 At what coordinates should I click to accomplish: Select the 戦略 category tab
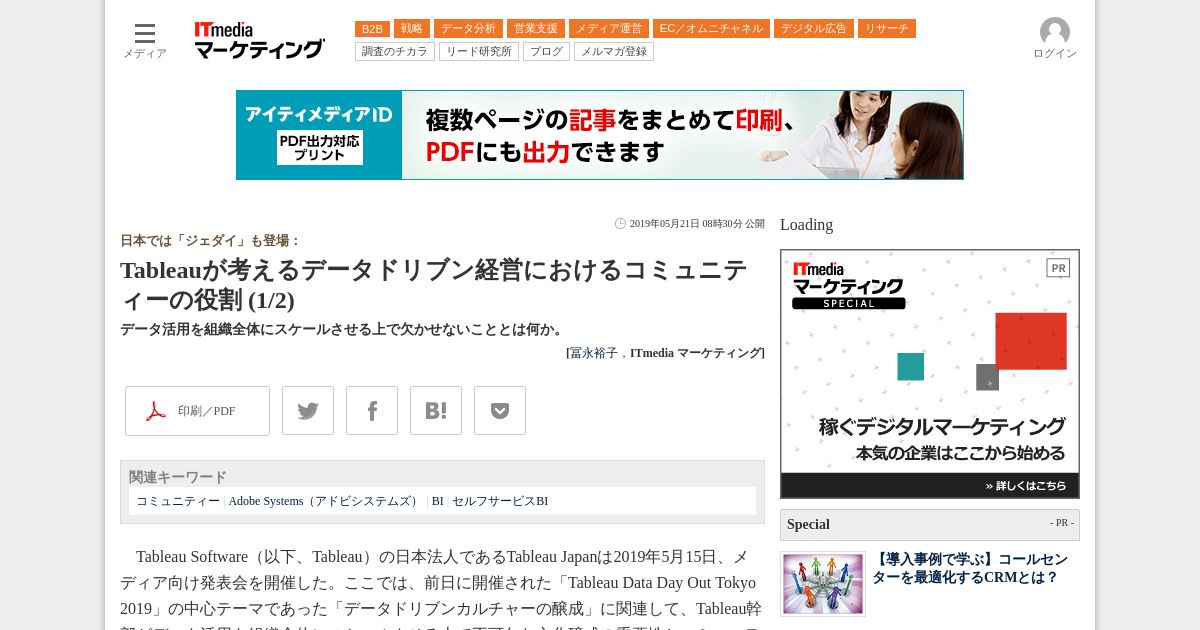coord(412,29)
